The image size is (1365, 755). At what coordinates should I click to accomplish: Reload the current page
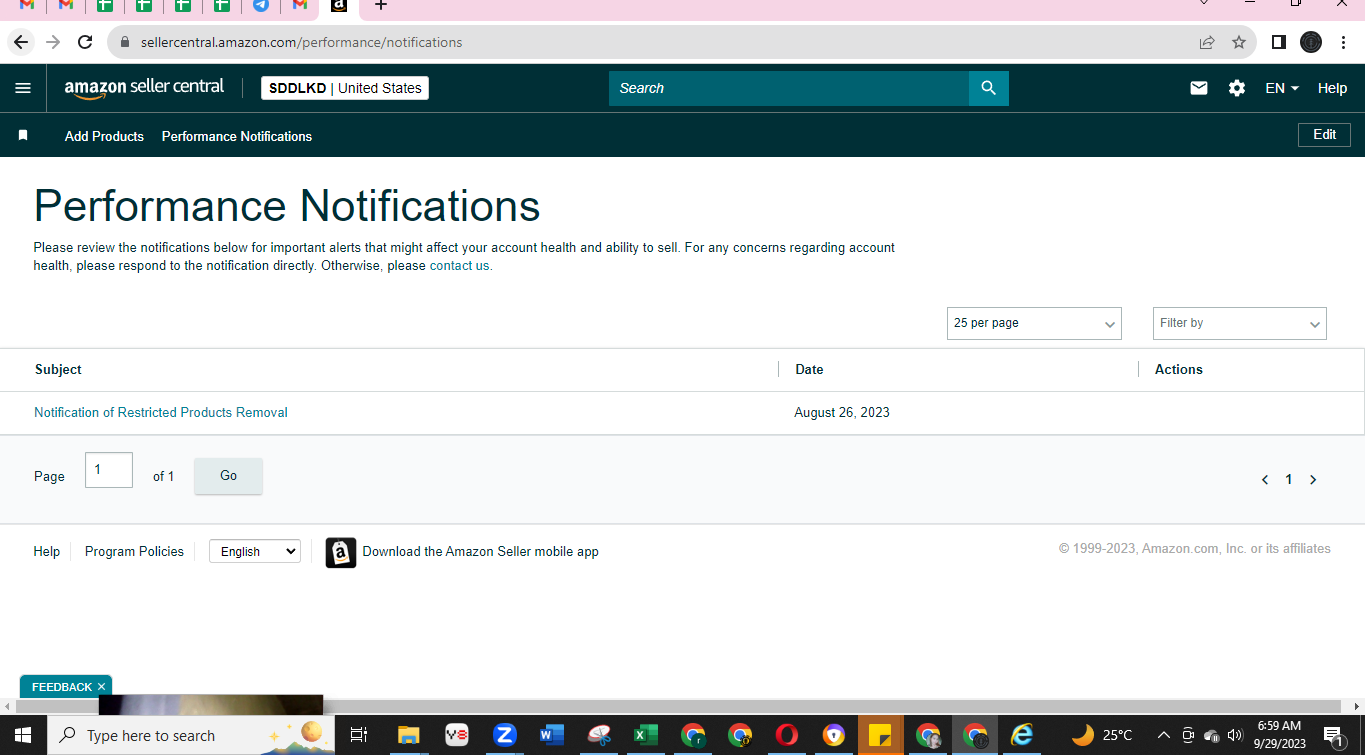[x=85, y=42]
